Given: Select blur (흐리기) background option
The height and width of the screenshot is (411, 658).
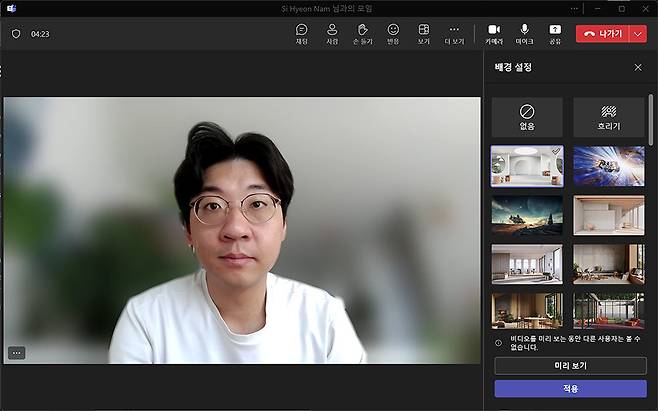Looking at the screenshot, I should [x=608, y=117].
